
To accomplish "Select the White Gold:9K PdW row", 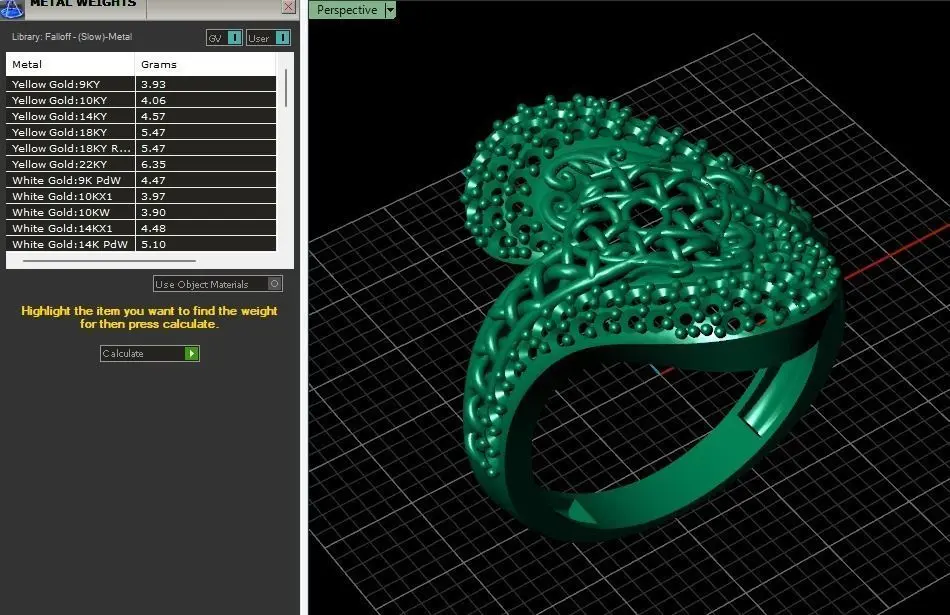I will [141, 180].
